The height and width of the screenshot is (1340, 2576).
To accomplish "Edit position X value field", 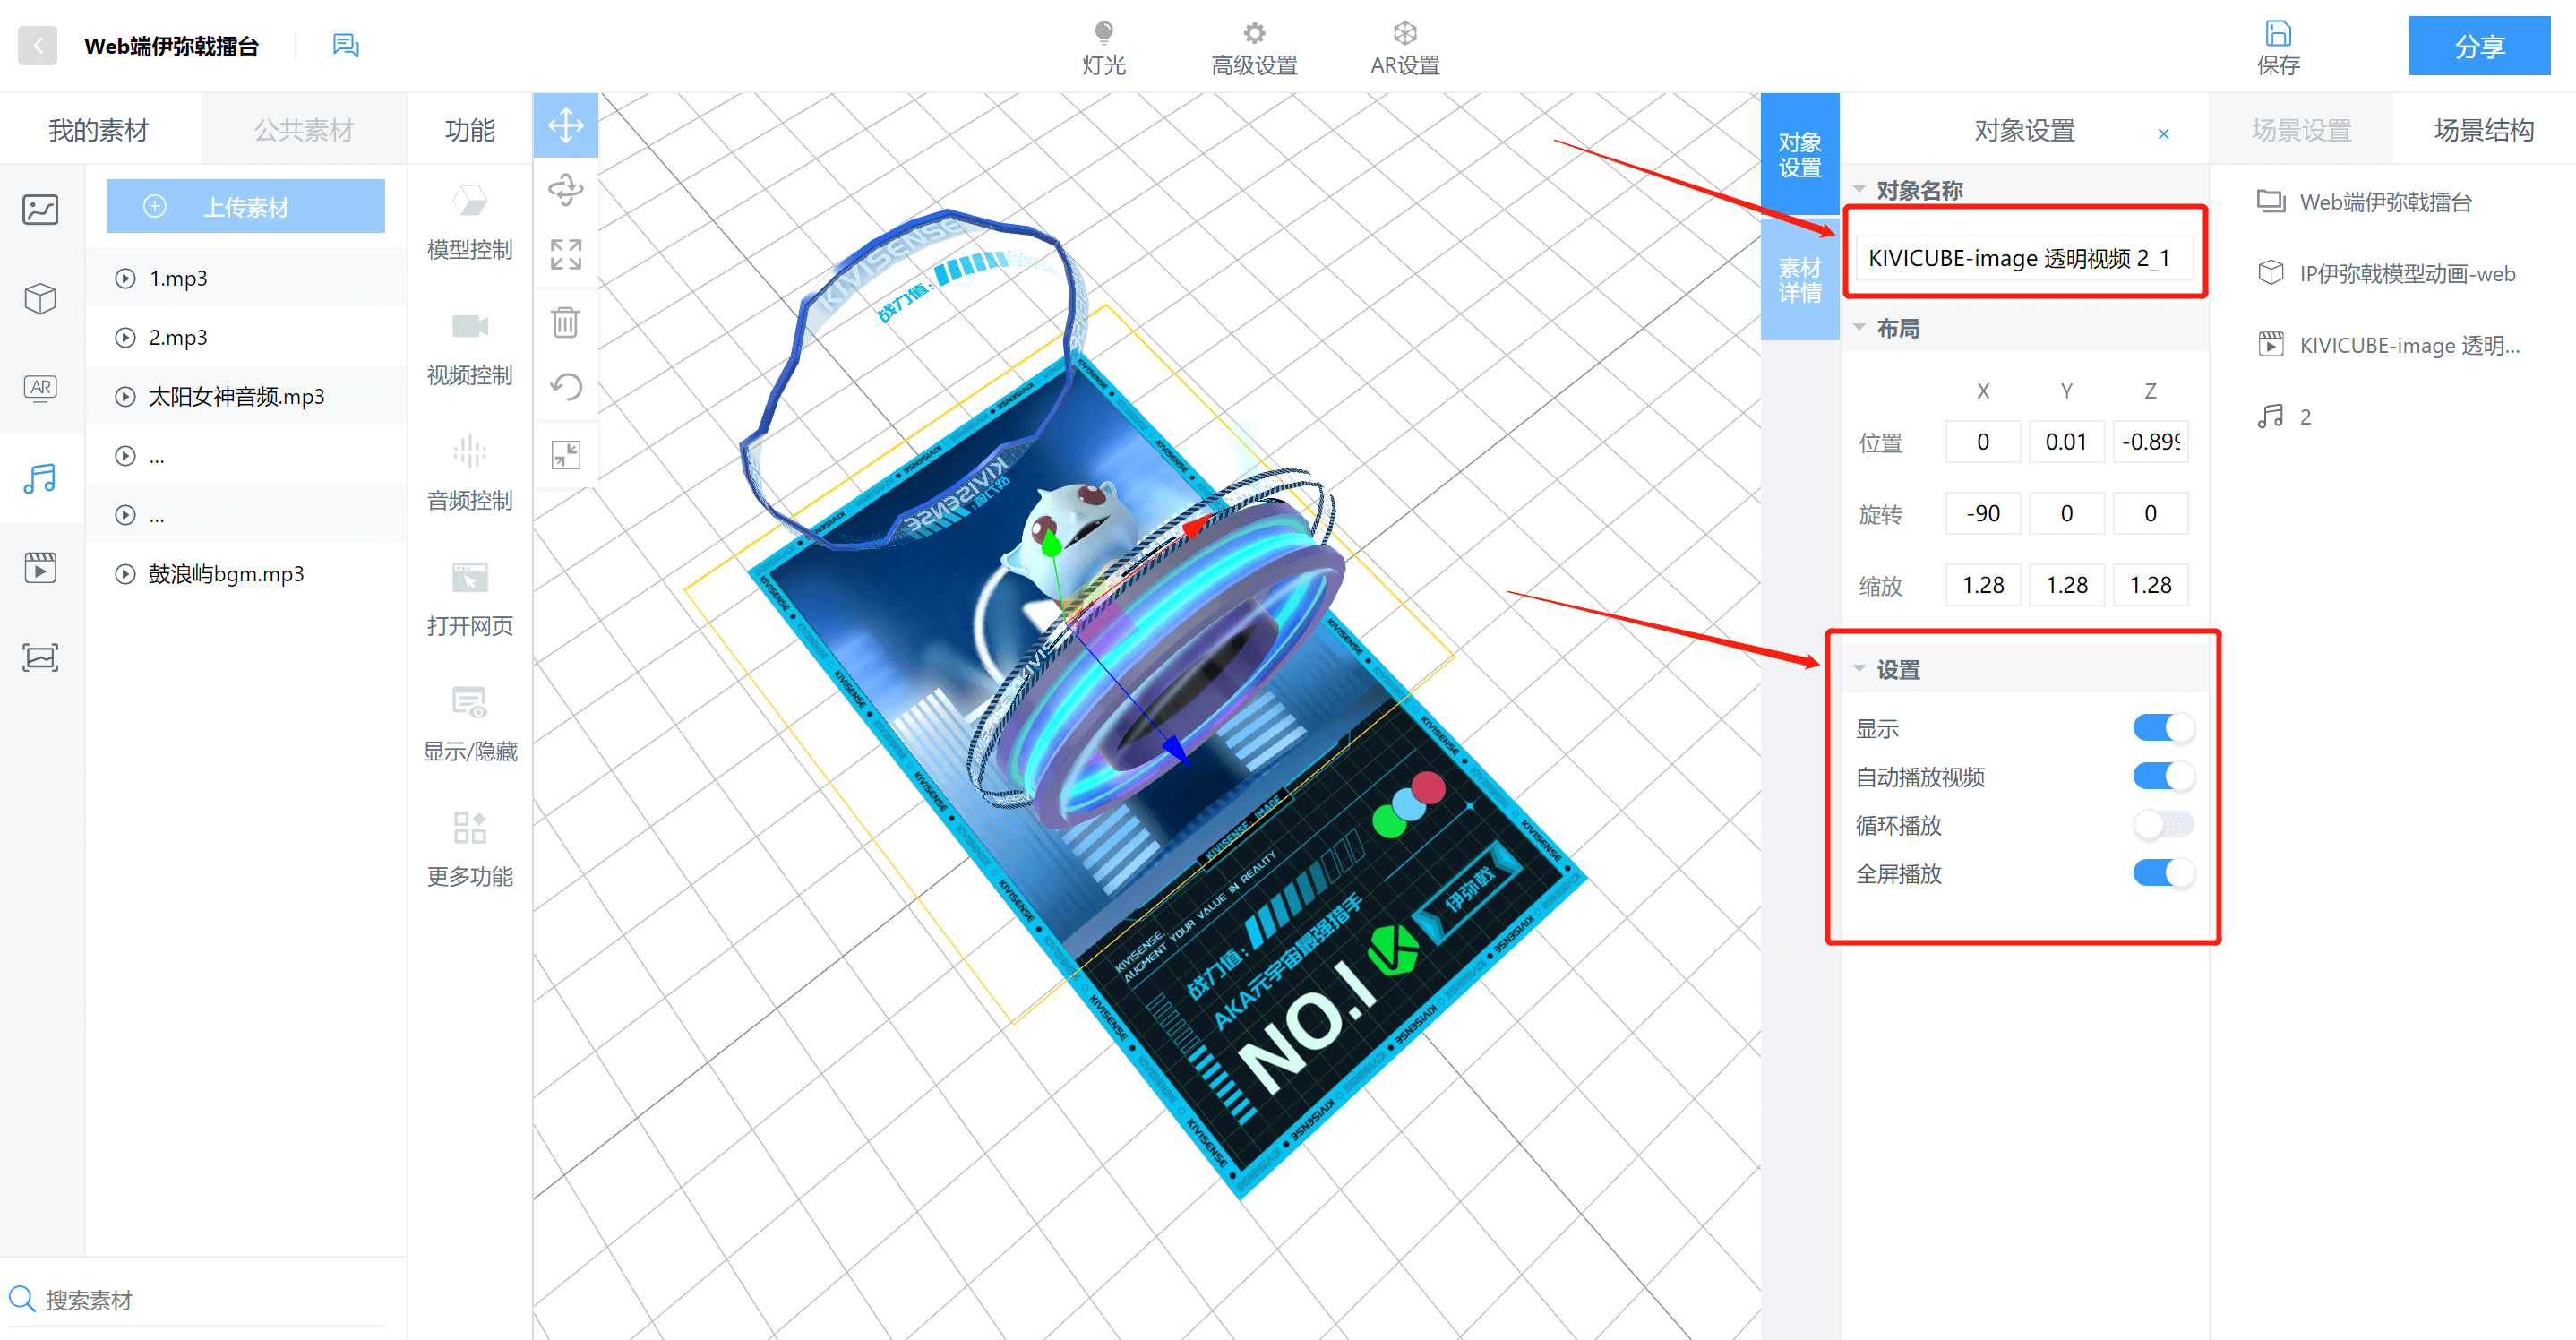I will (x=1982, y=441).
